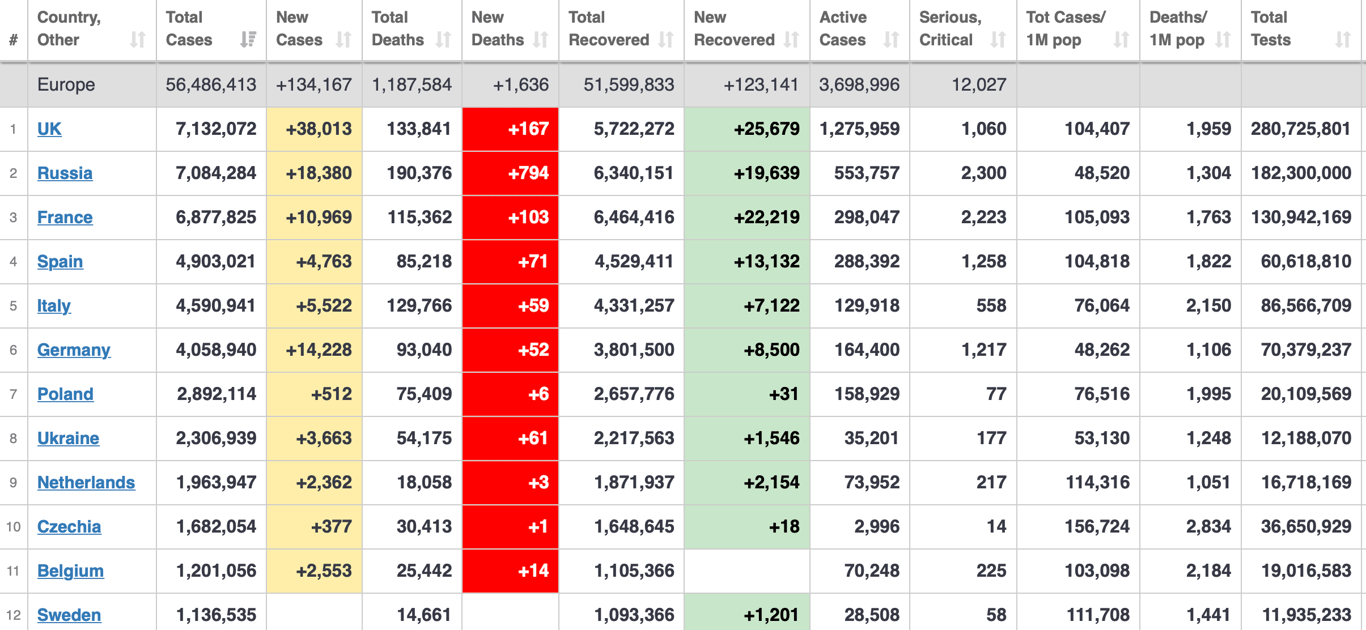This screenshot has width=1366, height=630.
Task: Open the Germany country link
Action: 74,349
